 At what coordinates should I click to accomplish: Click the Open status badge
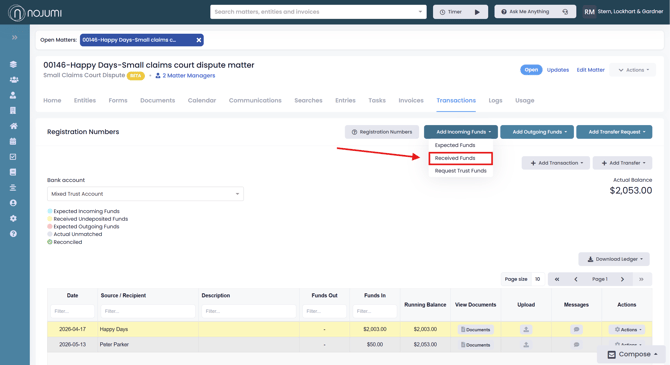coord(531,70)
